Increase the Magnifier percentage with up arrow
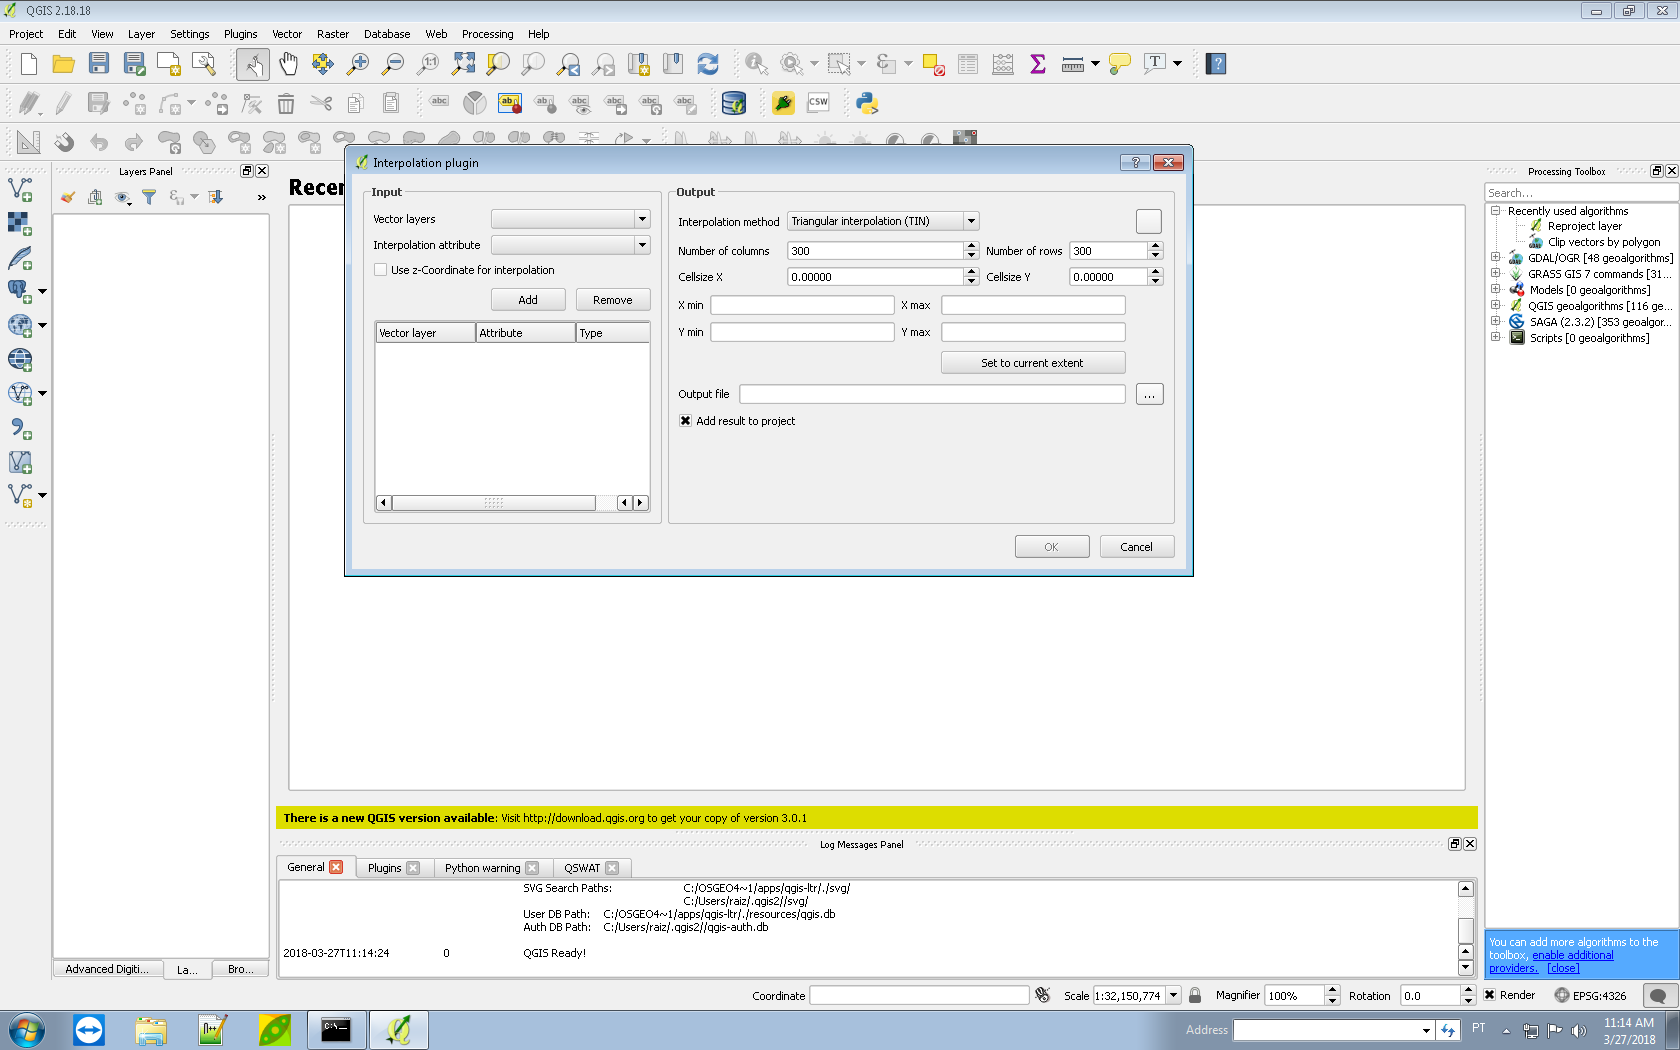The image size is (1680, 1050). click(1332, 990)
